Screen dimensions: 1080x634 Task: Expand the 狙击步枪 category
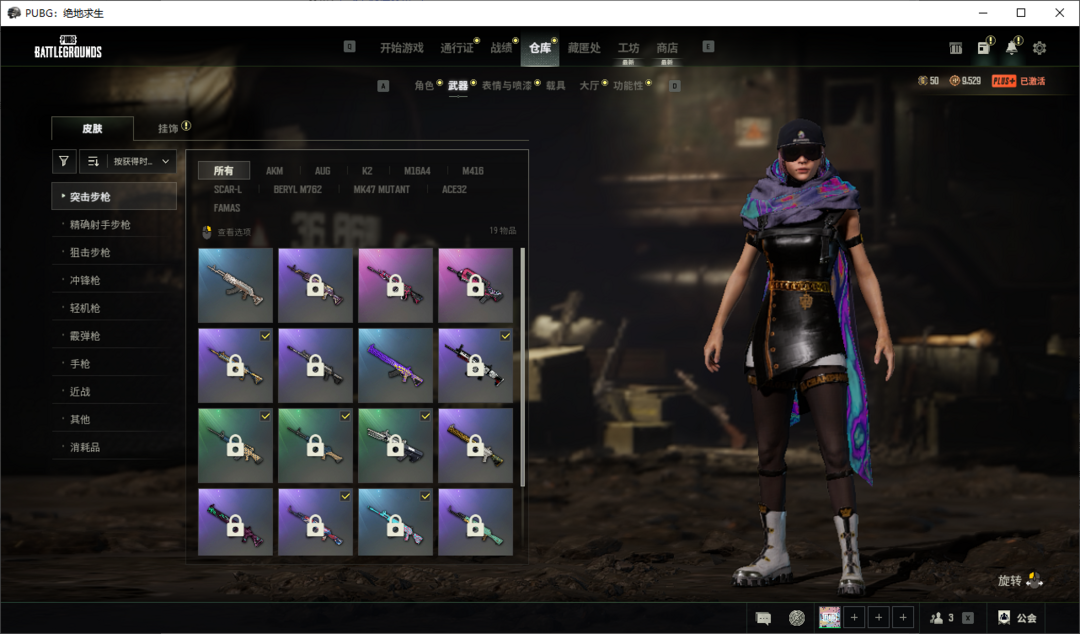coord(114,252)
